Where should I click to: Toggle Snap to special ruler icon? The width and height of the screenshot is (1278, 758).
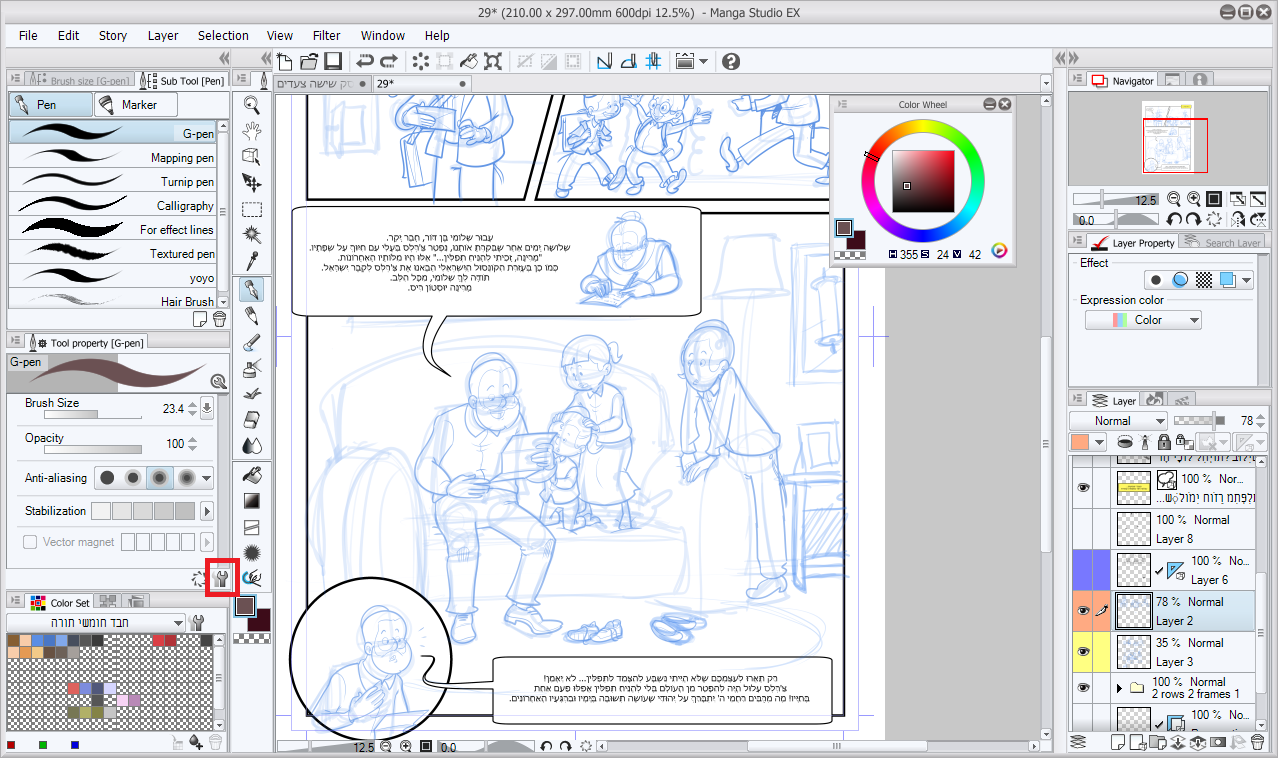pyautogui.click(x=629, y=61)
